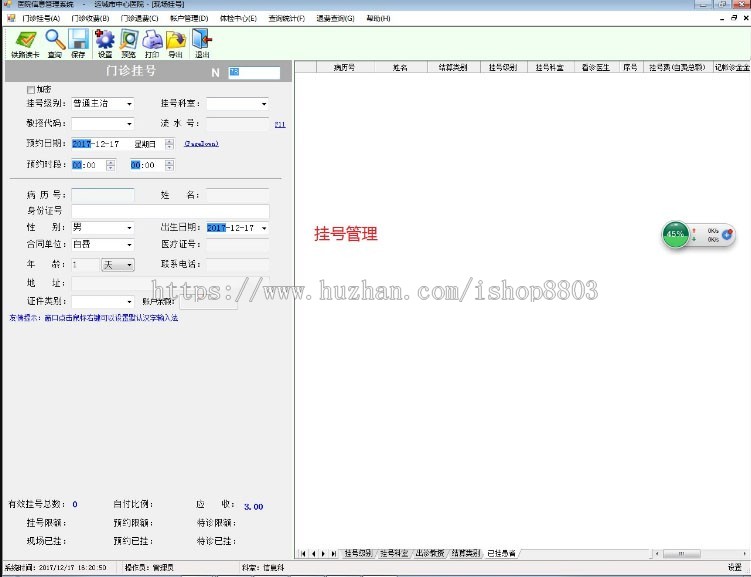Open 设置 settings gear icon in toolbar
Screen dimensions: 751x577
(x=104, y=43)
